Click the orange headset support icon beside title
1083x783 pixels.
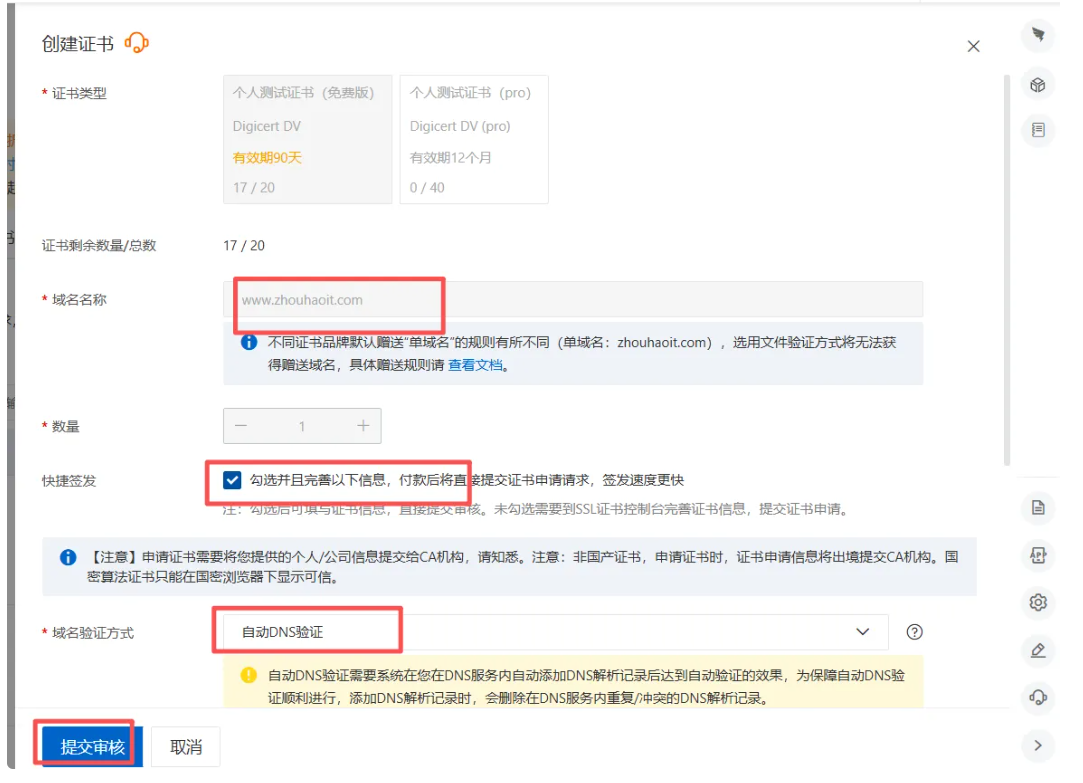pos(136,43)
